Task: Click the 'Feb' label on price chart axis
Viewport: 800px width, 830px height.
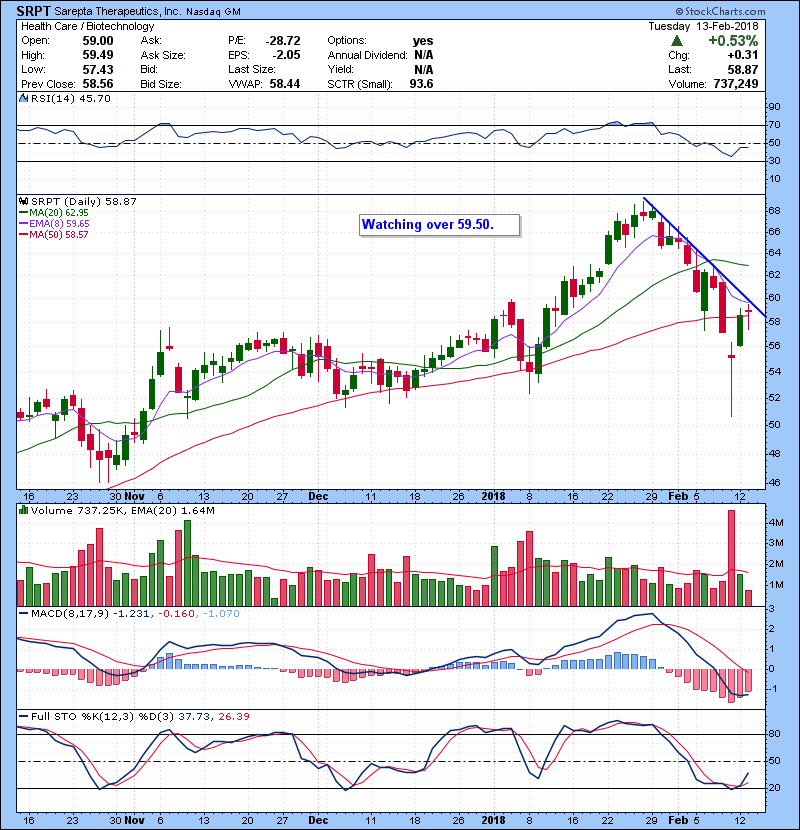Action: [678, 497]
